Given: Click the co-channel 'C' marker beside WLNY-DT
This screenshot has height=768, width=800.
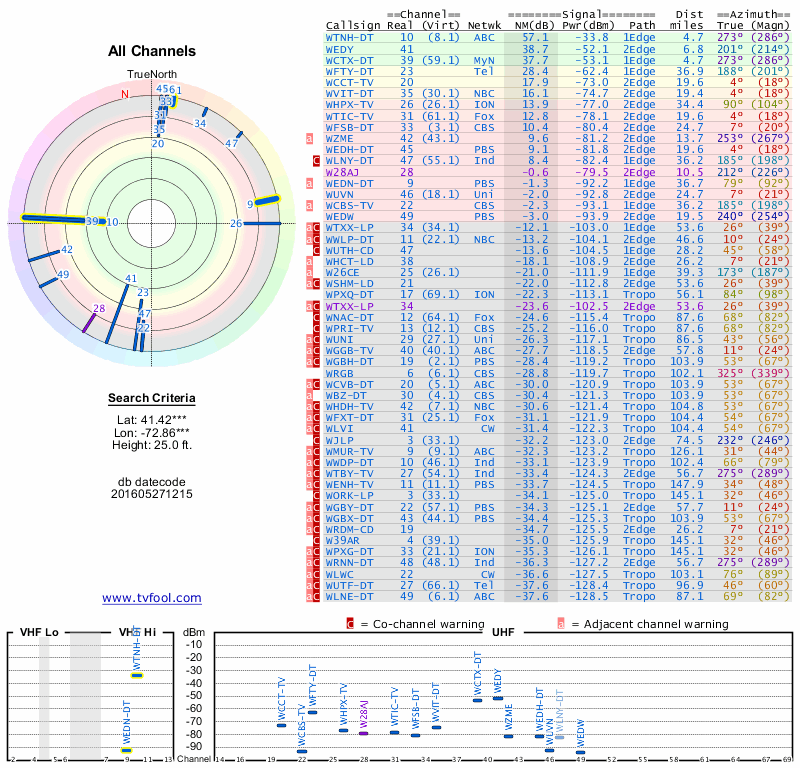Looking at the screenshot, I should click(x=316, y=161).
